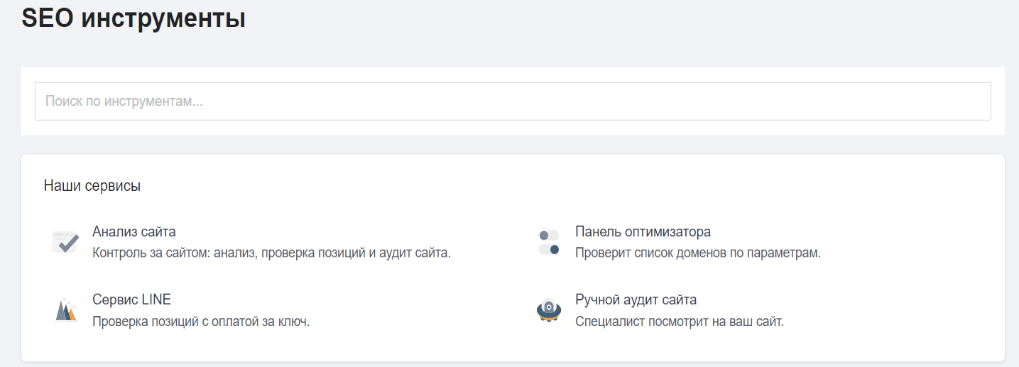Click the Панель оптимизатора toggles icon

click(x=549, y=242)
